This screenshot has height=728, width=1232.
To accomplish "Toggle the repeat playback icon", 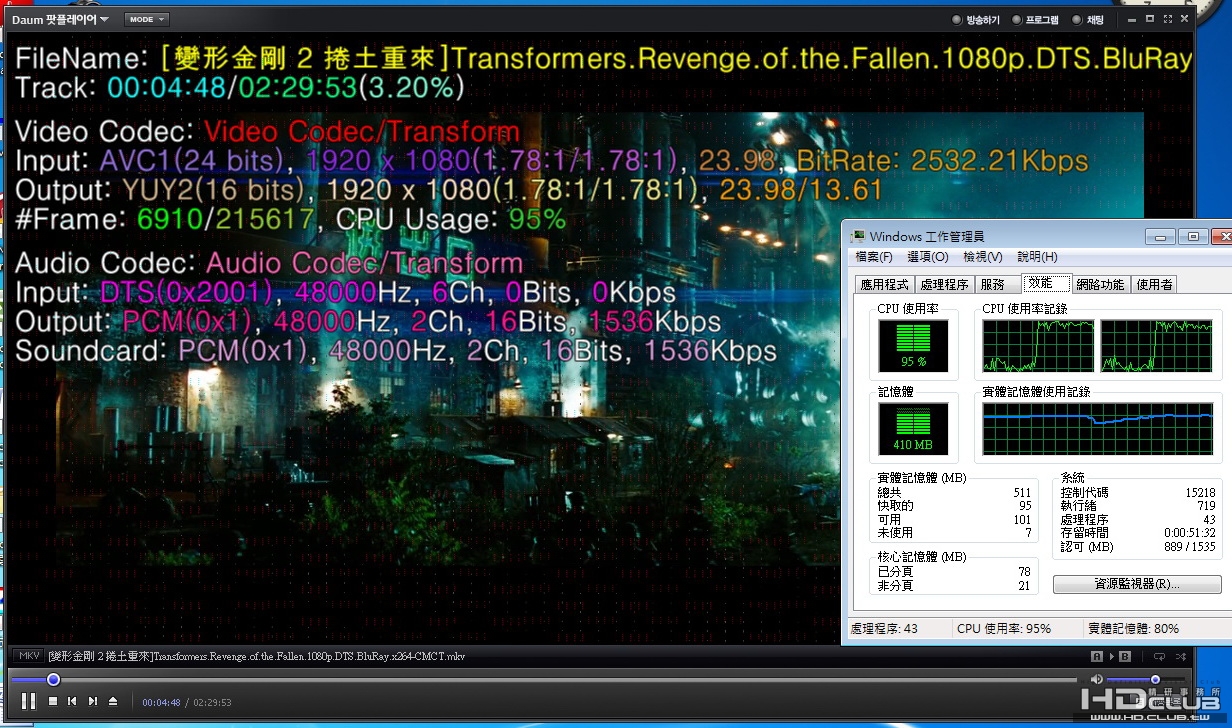I will (x=1159, y=656).
